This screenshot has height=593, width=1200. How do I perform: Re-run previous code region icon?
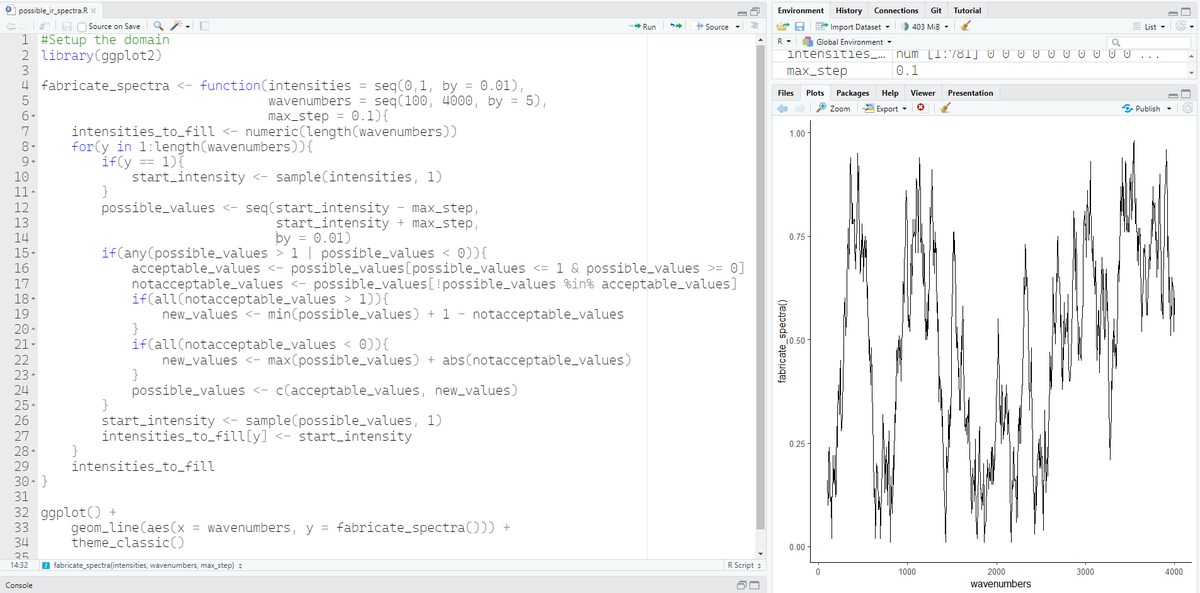click(676, 26)
